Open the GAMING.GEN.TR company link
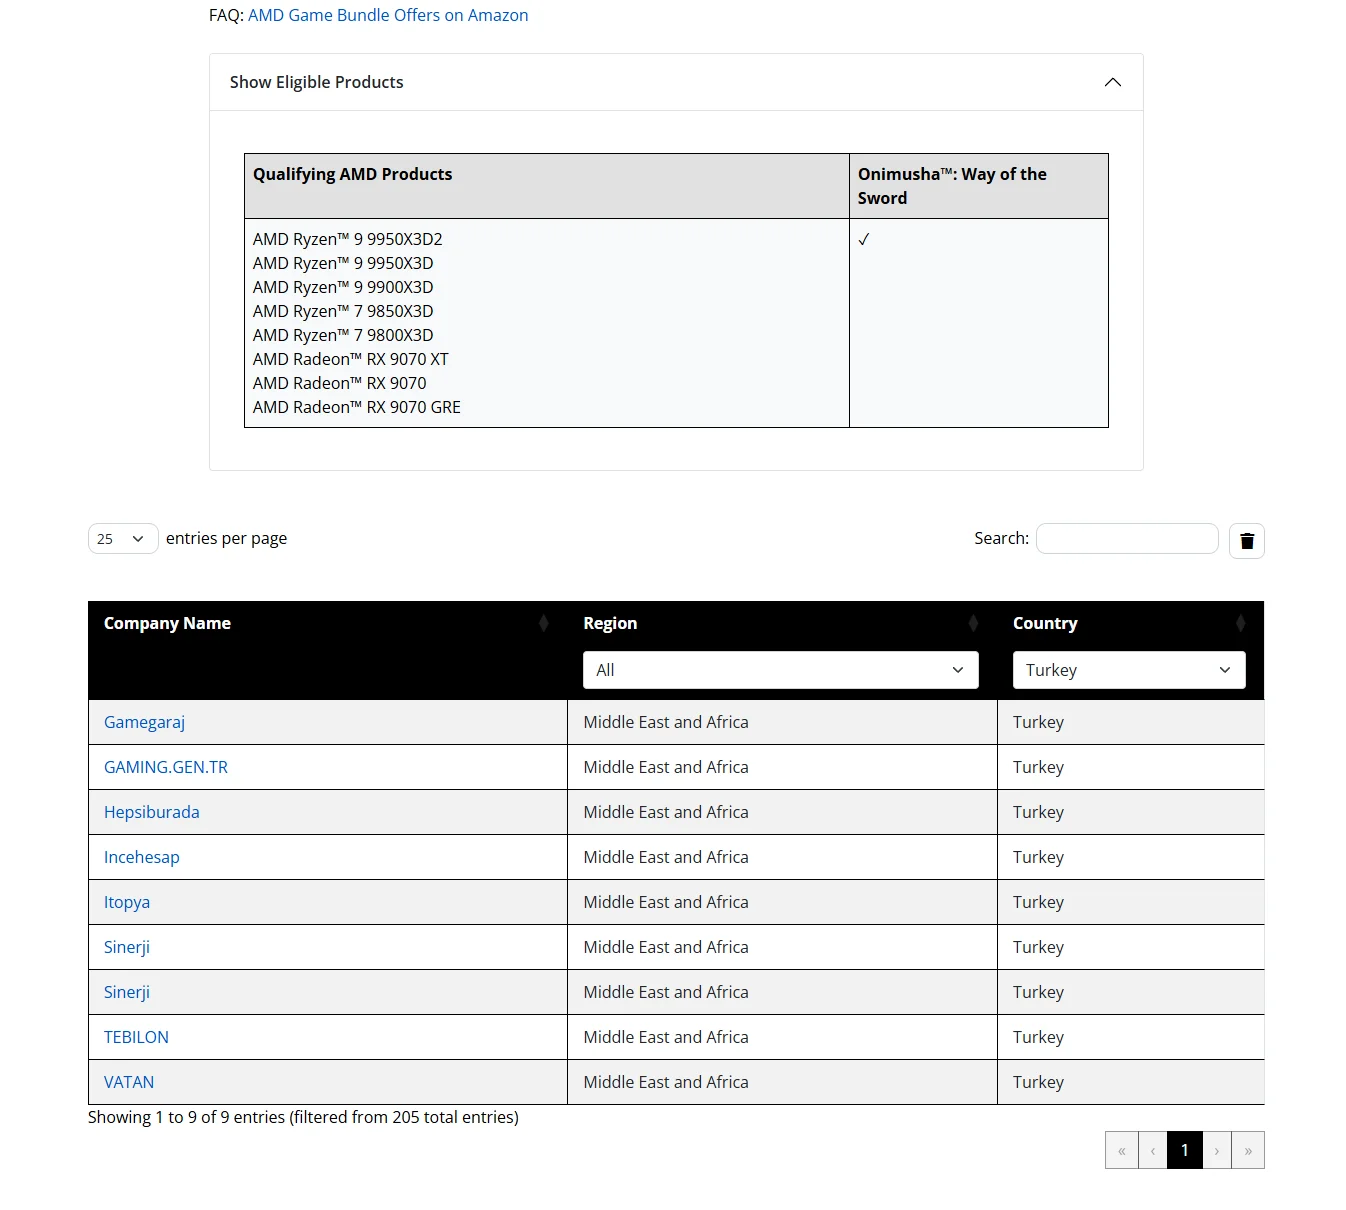The height and width of the screenshot is (1210, 1346). (x=166, y=767)
